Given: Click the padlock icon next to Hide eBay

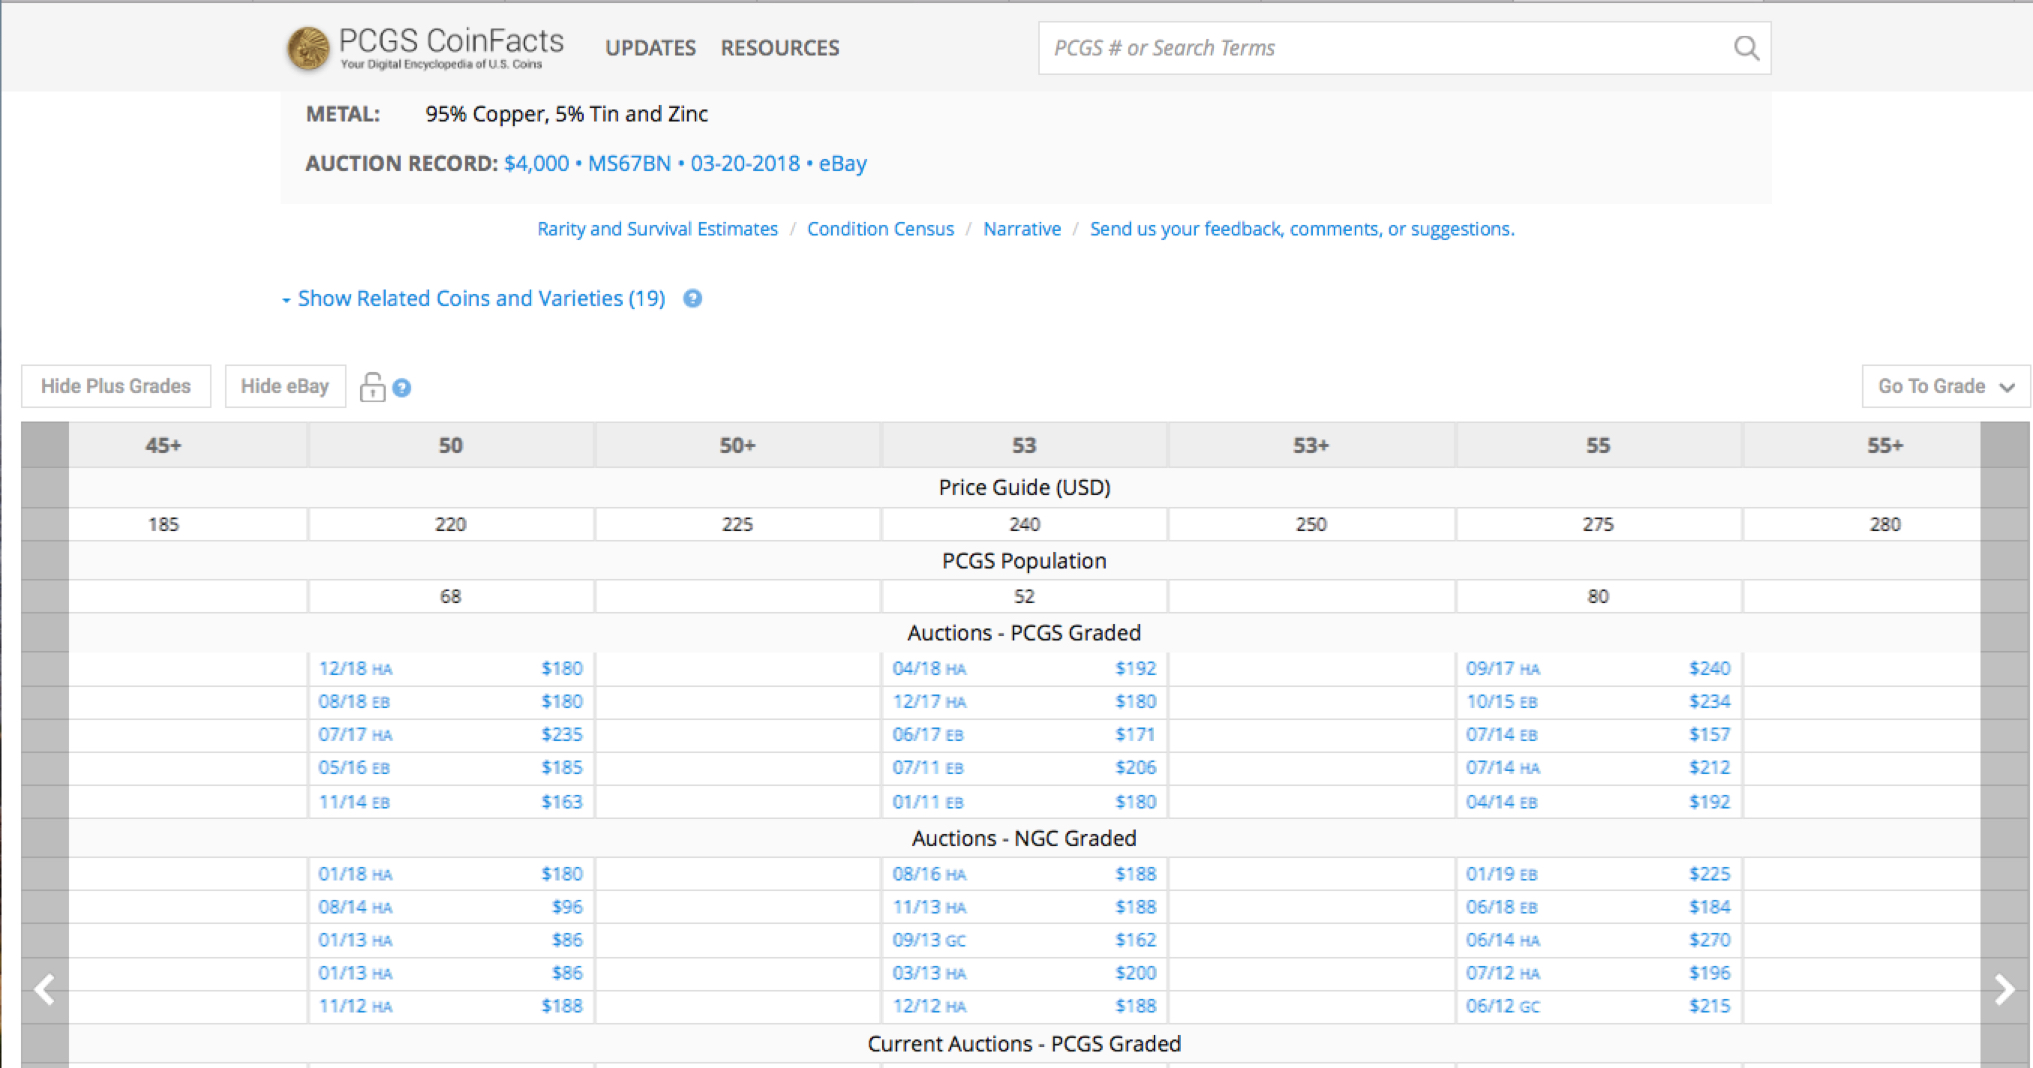Looking at the screenshot, I should pyautogui.click(x=372, y=387).
